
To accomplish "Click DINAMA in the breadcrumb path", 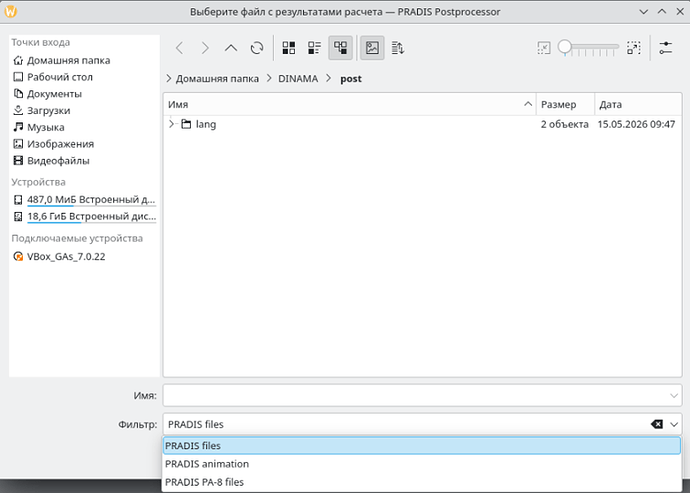I will (298, 79).
